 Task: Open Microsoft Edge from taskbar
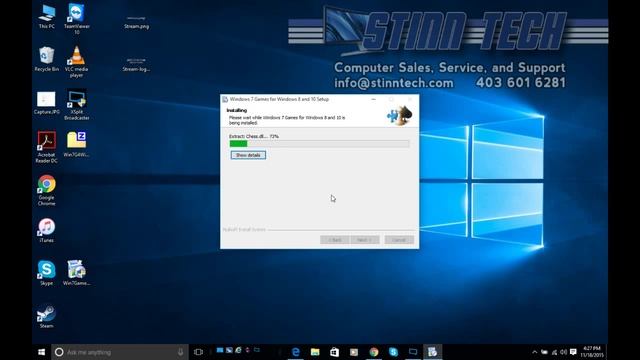296,352
